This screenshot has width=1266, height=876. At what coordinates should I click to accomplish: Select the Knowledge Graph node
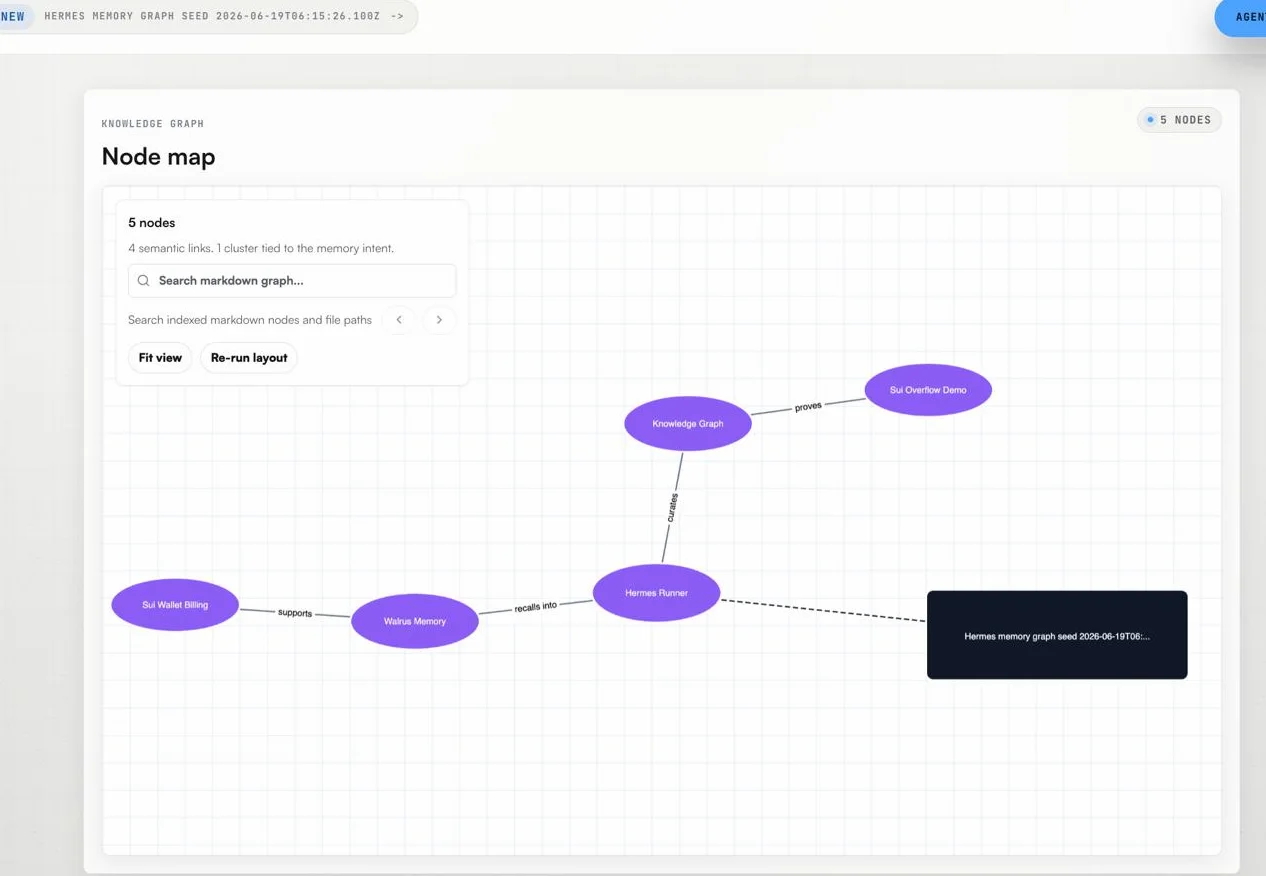tap(688, 424)
